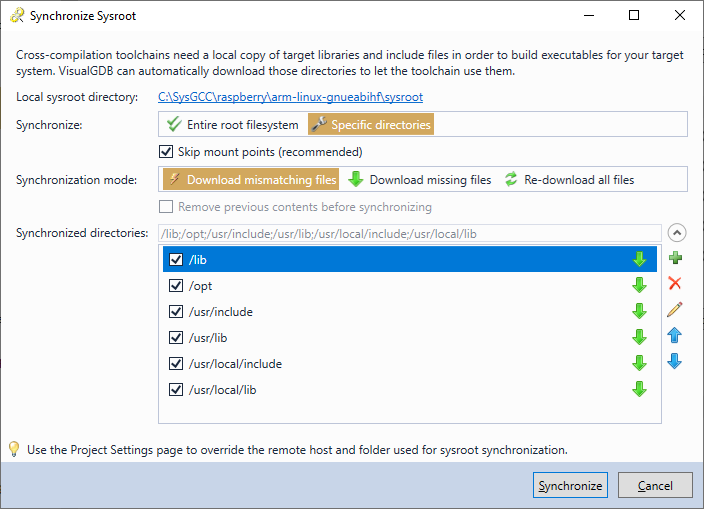The height and width of the screenshot is (509, 704).
Task: Remove selected directory with red X icon
Action: tap(675, 283)
